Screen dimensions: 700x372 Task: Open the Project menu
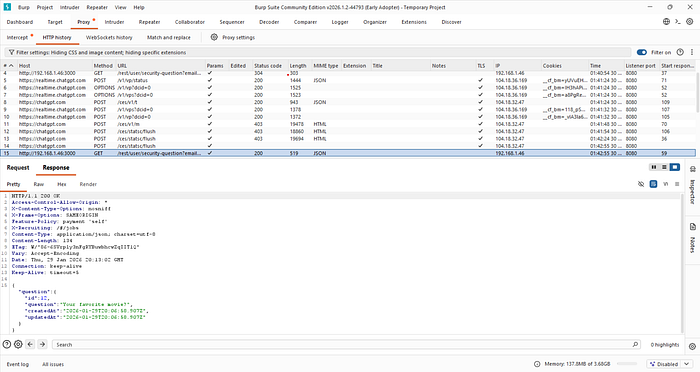point(45,7)
